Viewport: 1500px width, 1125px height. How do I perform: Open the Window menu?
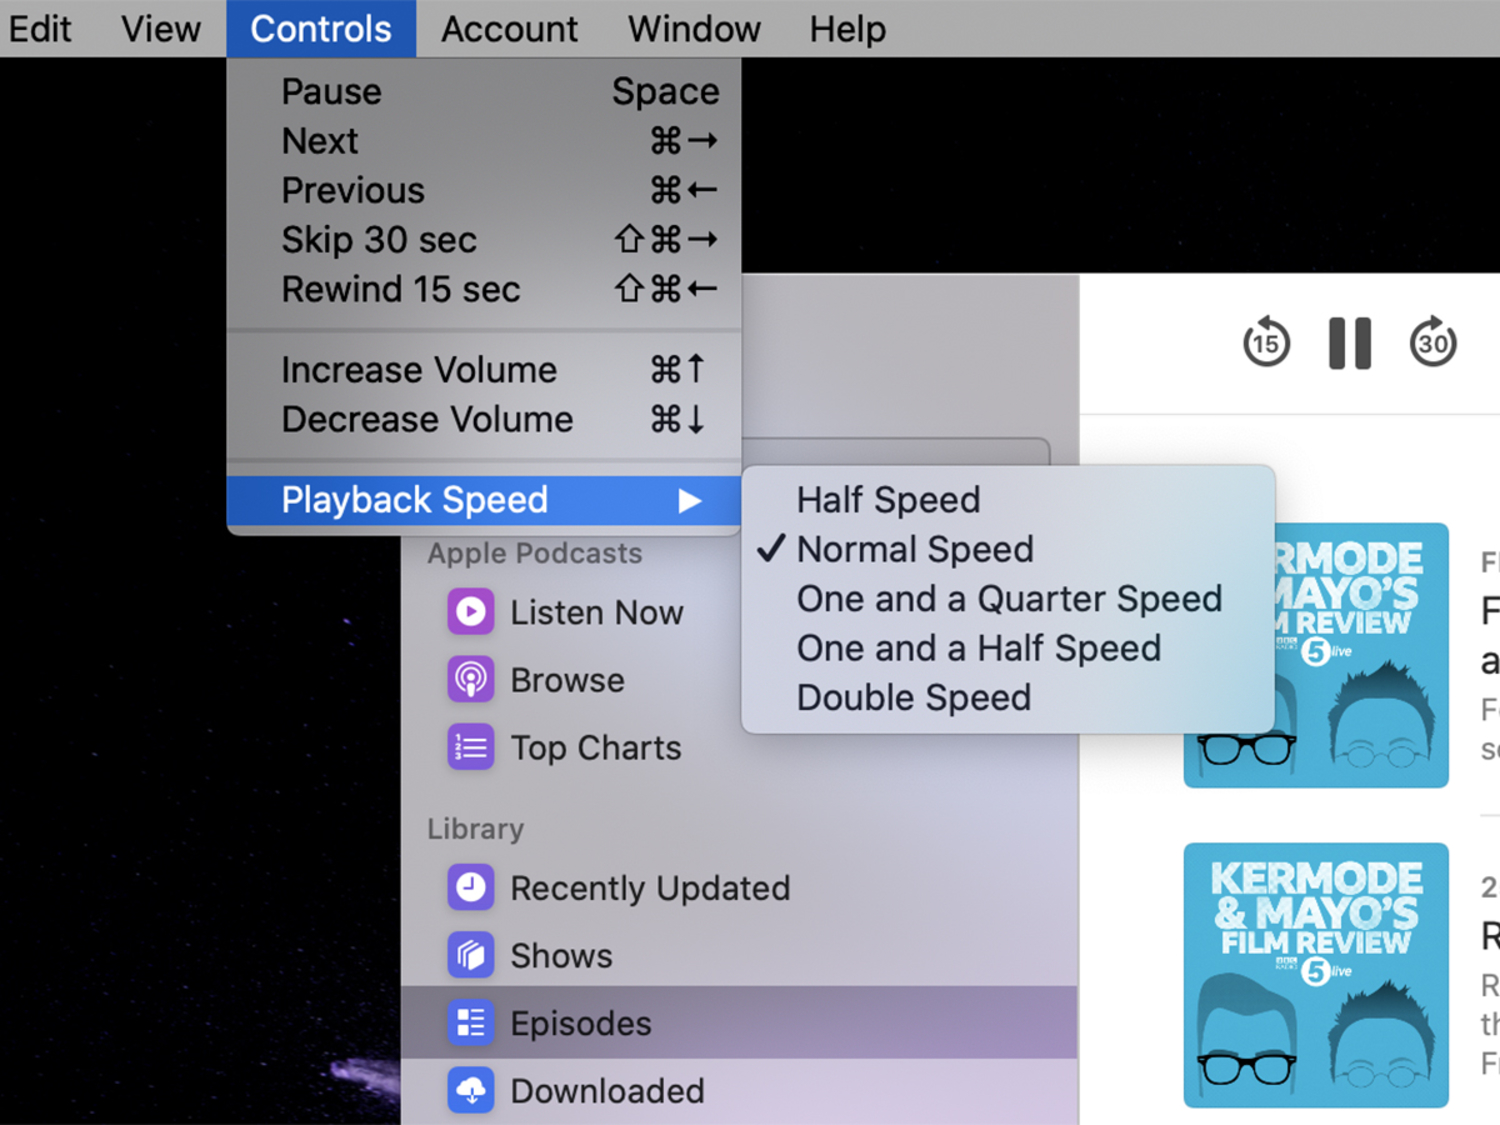693,28
